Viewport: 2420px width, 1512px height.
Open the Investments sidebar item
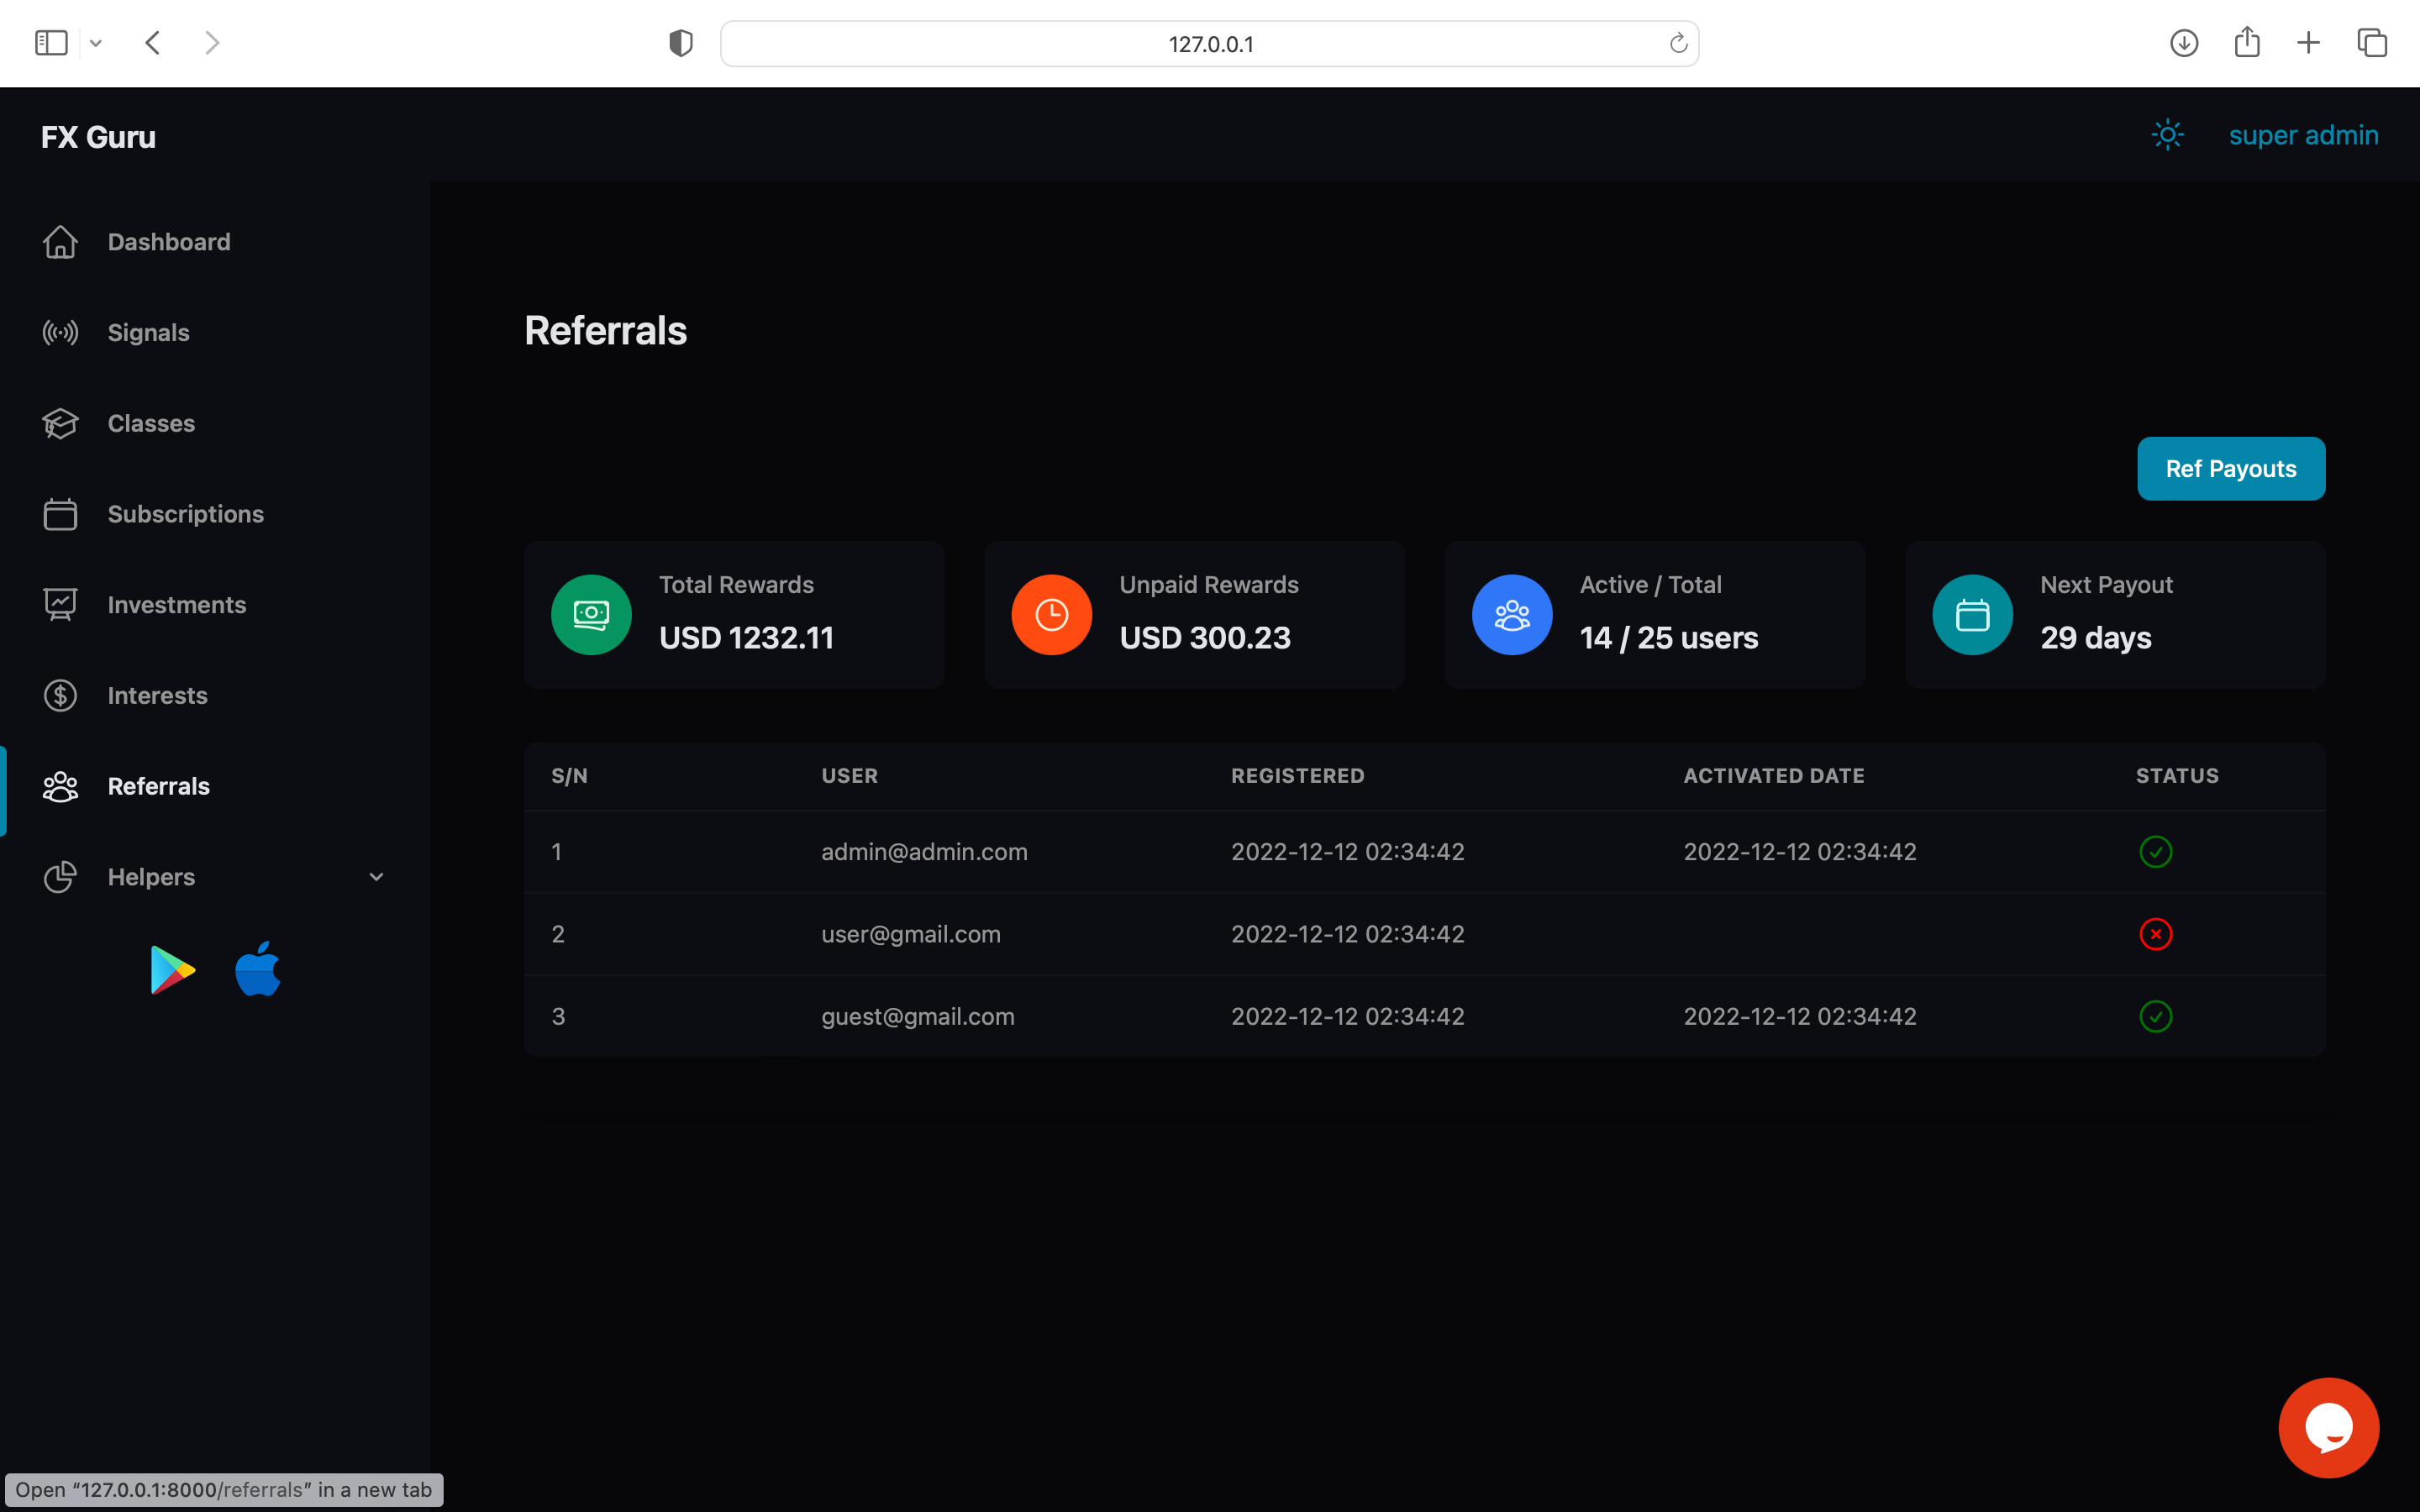tap(176, 605)
